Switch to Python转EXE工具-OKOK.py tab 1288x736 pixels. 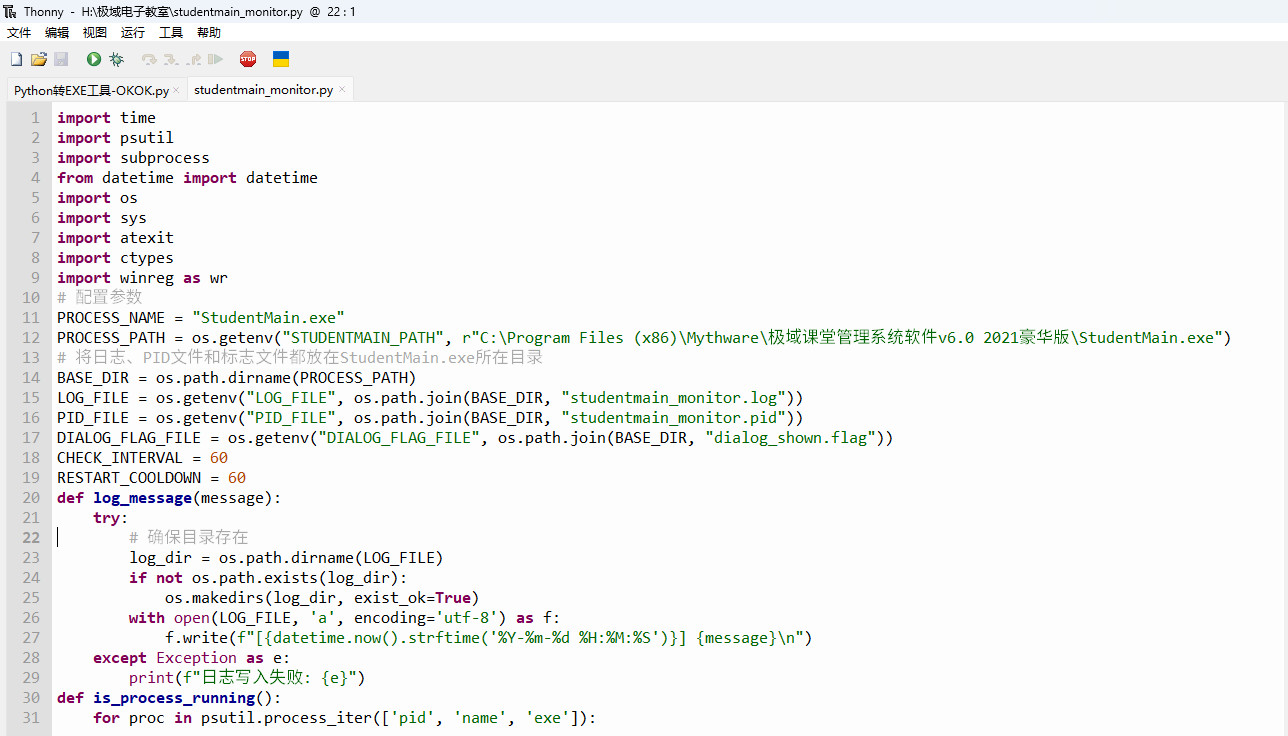[x=91, y=90]
